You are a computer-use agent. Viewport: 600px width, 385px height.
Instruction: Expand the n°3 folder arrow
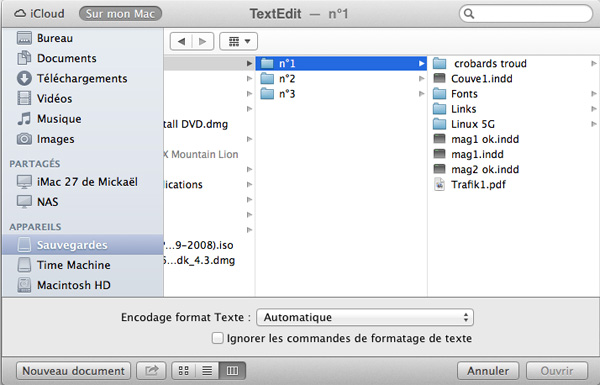pyautogui.click(x=421, y=94)
